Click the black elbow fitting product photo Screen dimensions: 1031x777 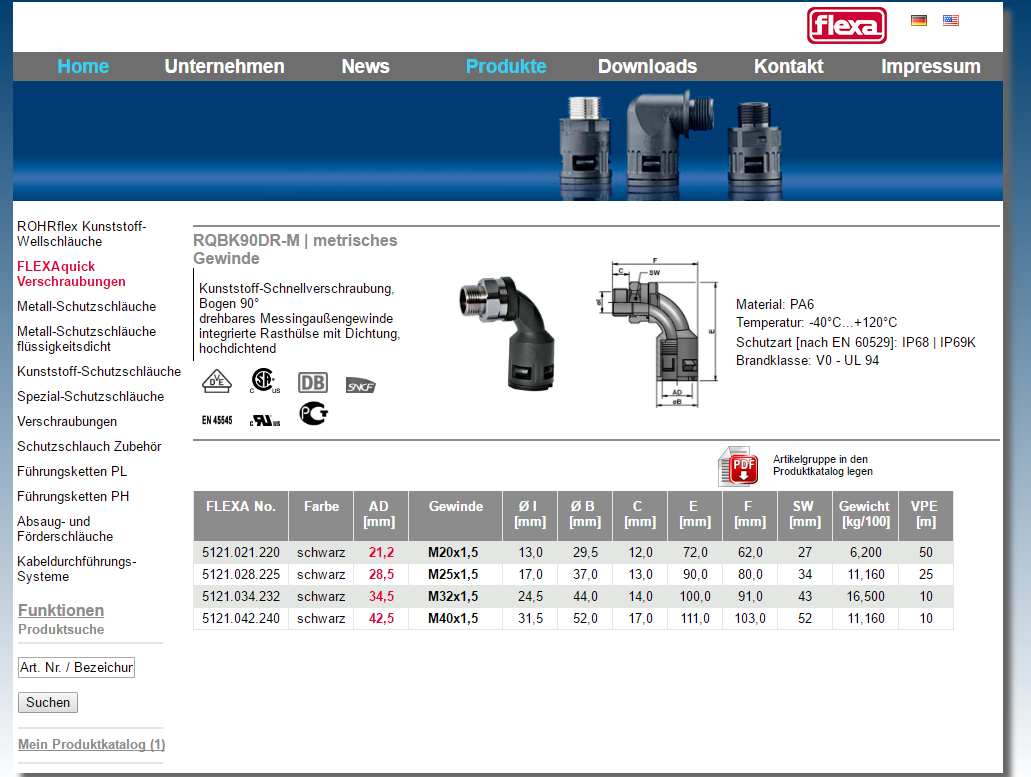point(507,334)
